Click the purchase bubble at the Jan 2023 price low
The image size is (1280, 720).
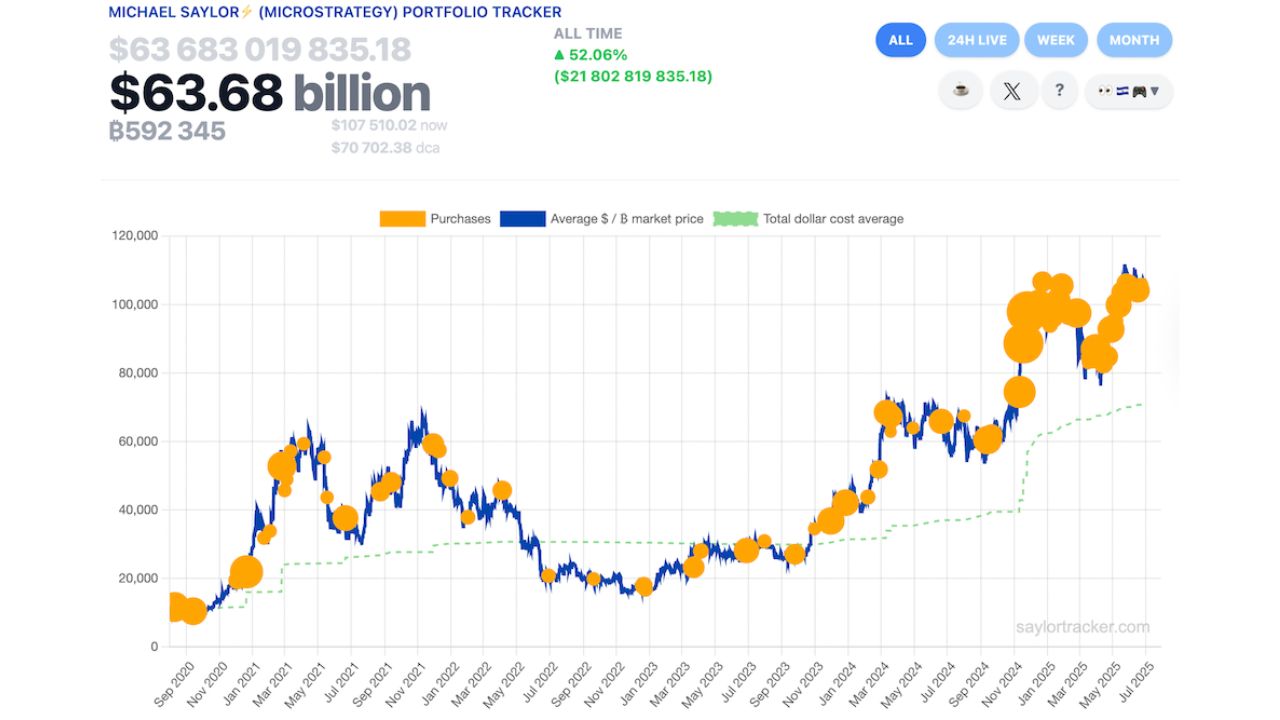644,587
